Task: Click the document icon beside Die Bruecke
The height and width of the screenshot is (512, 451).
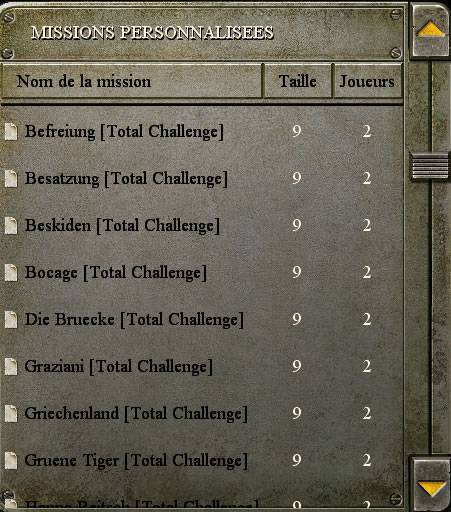Action: [x=11, y=319]
